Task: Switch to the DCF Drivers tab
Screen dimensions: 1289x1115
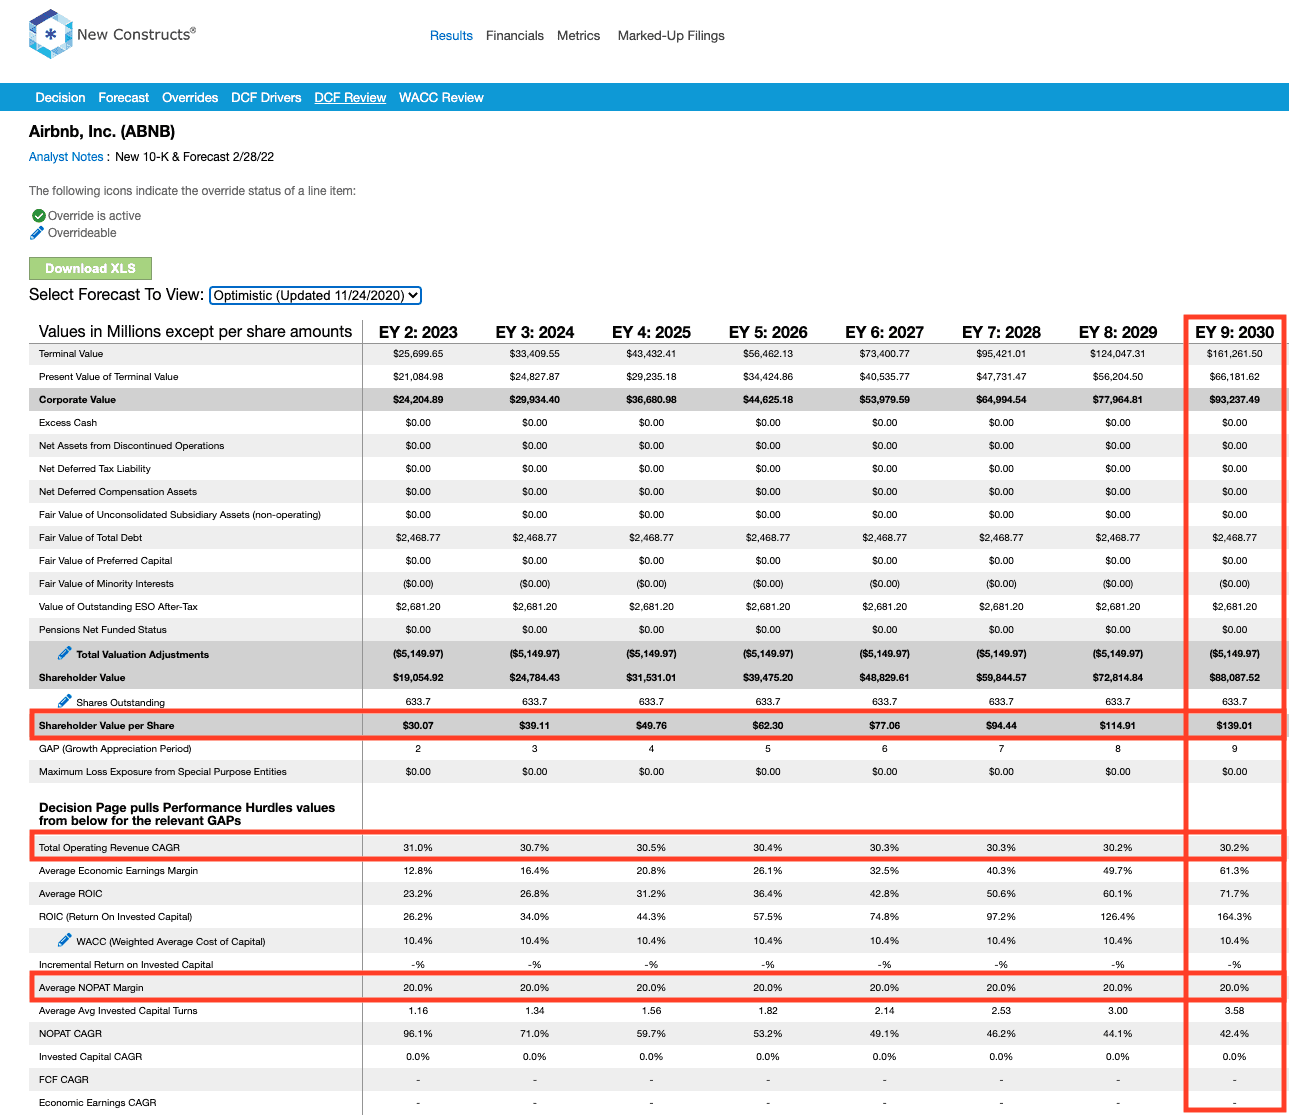Action: (x=266, y=97)
